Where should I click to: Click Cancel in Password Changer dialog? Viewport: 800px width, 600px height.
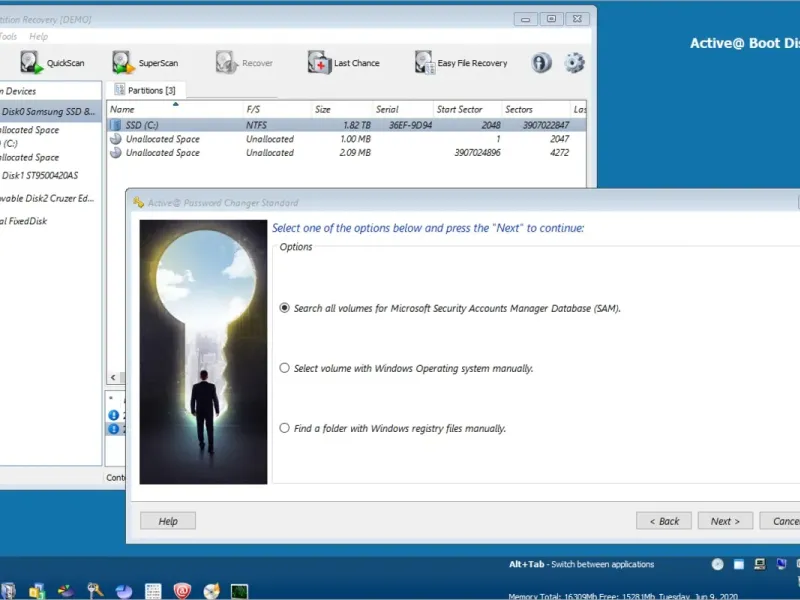(x=780, y=521)
